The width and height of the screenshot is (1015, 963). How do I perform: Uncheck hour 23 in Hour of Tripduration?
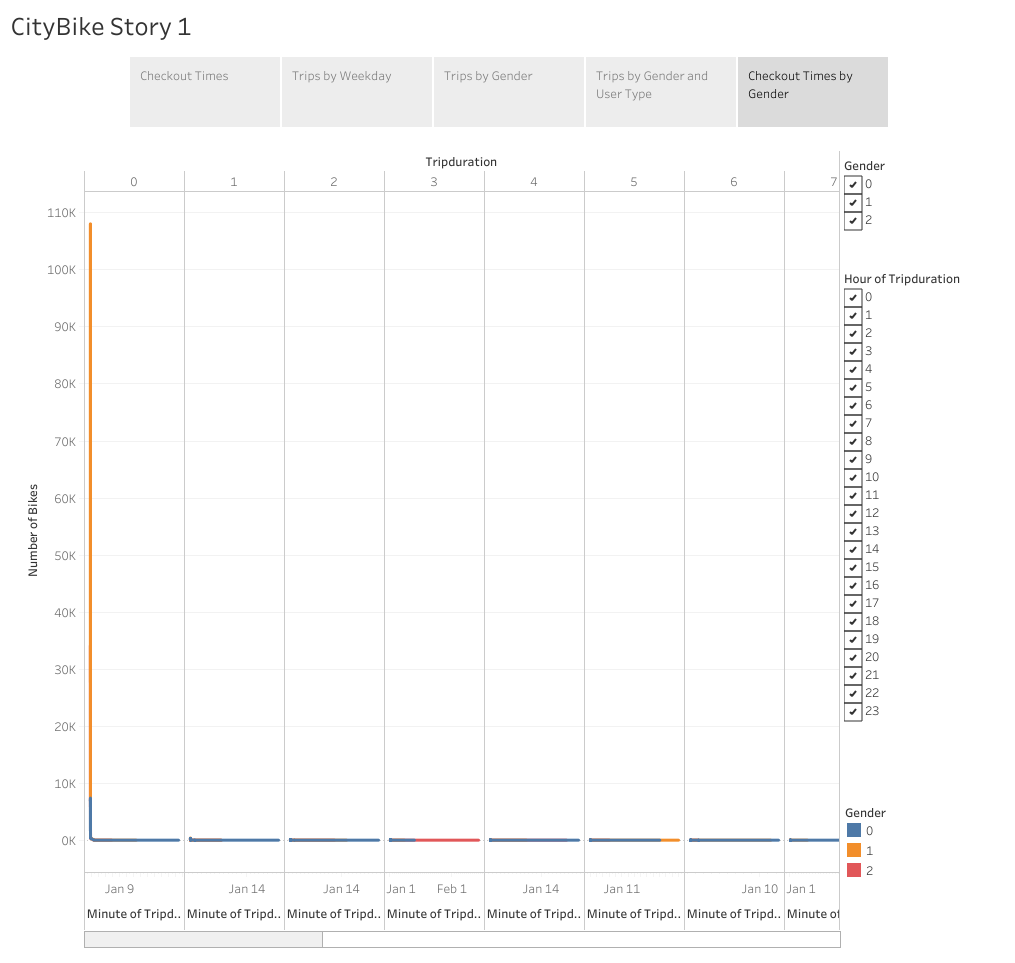point(853,711)
